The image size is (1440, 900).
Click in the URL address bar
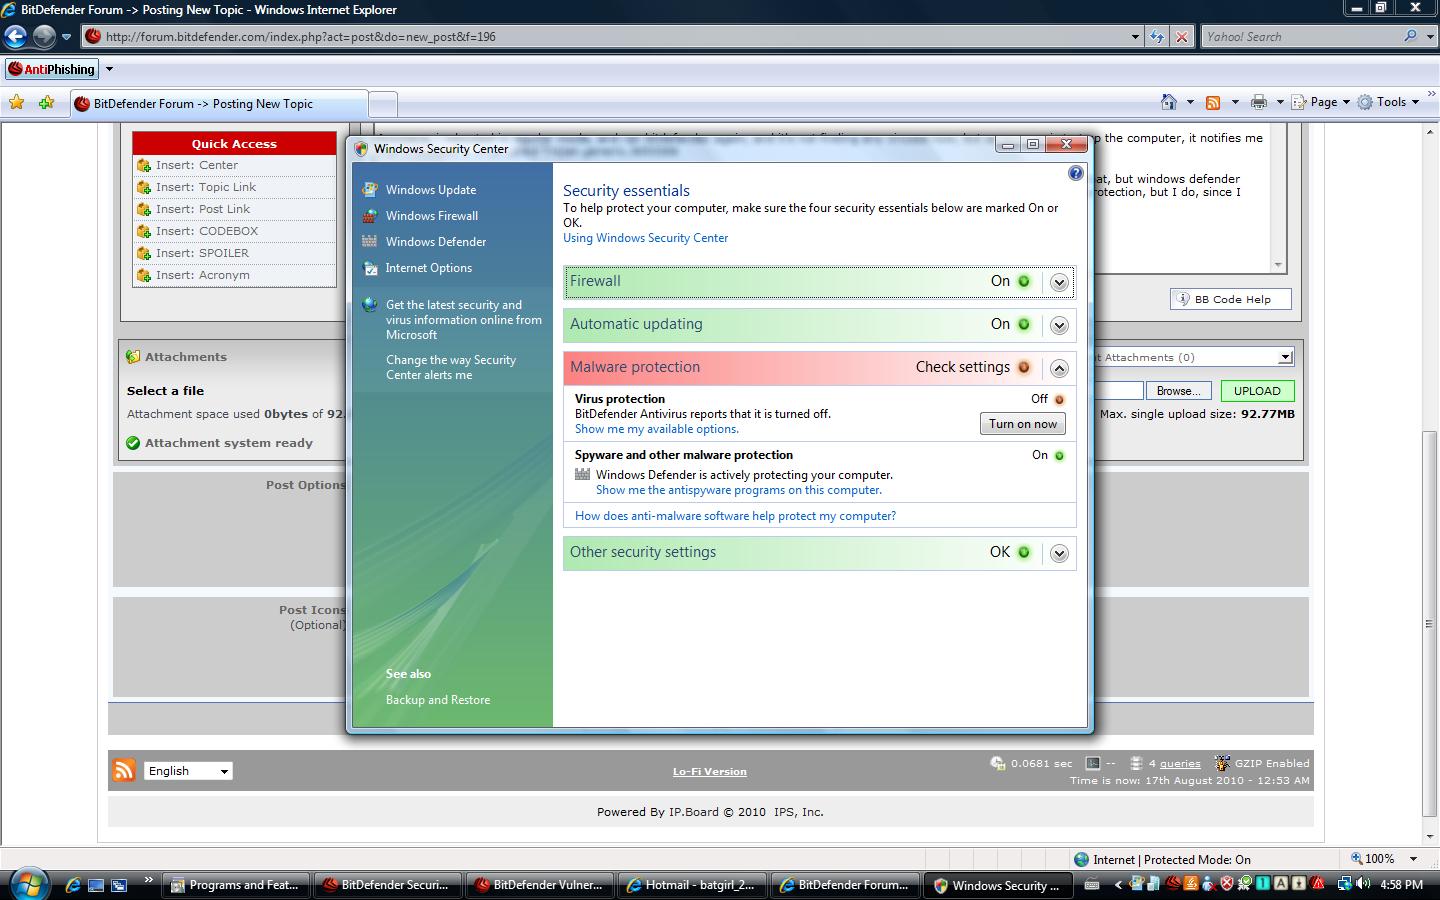pyautogui.click(x=615, y=37)
